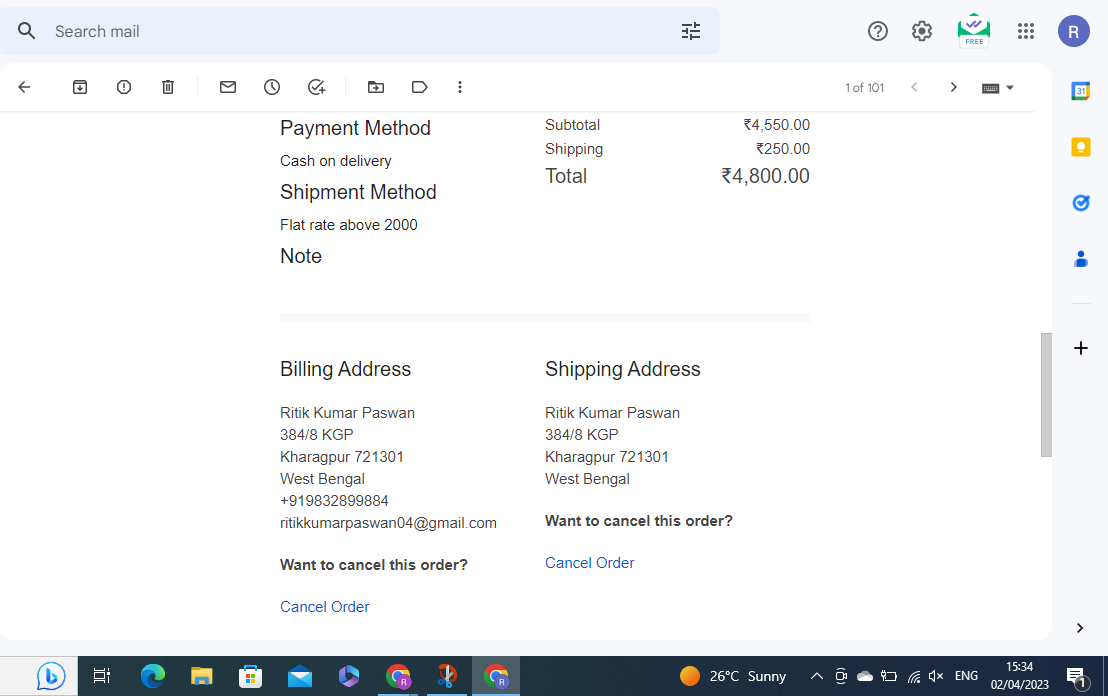Select 'Cash on delivery' text
Image resolution: width=1108 pixels, height=696 pixels.
click(x=336, y=161)
